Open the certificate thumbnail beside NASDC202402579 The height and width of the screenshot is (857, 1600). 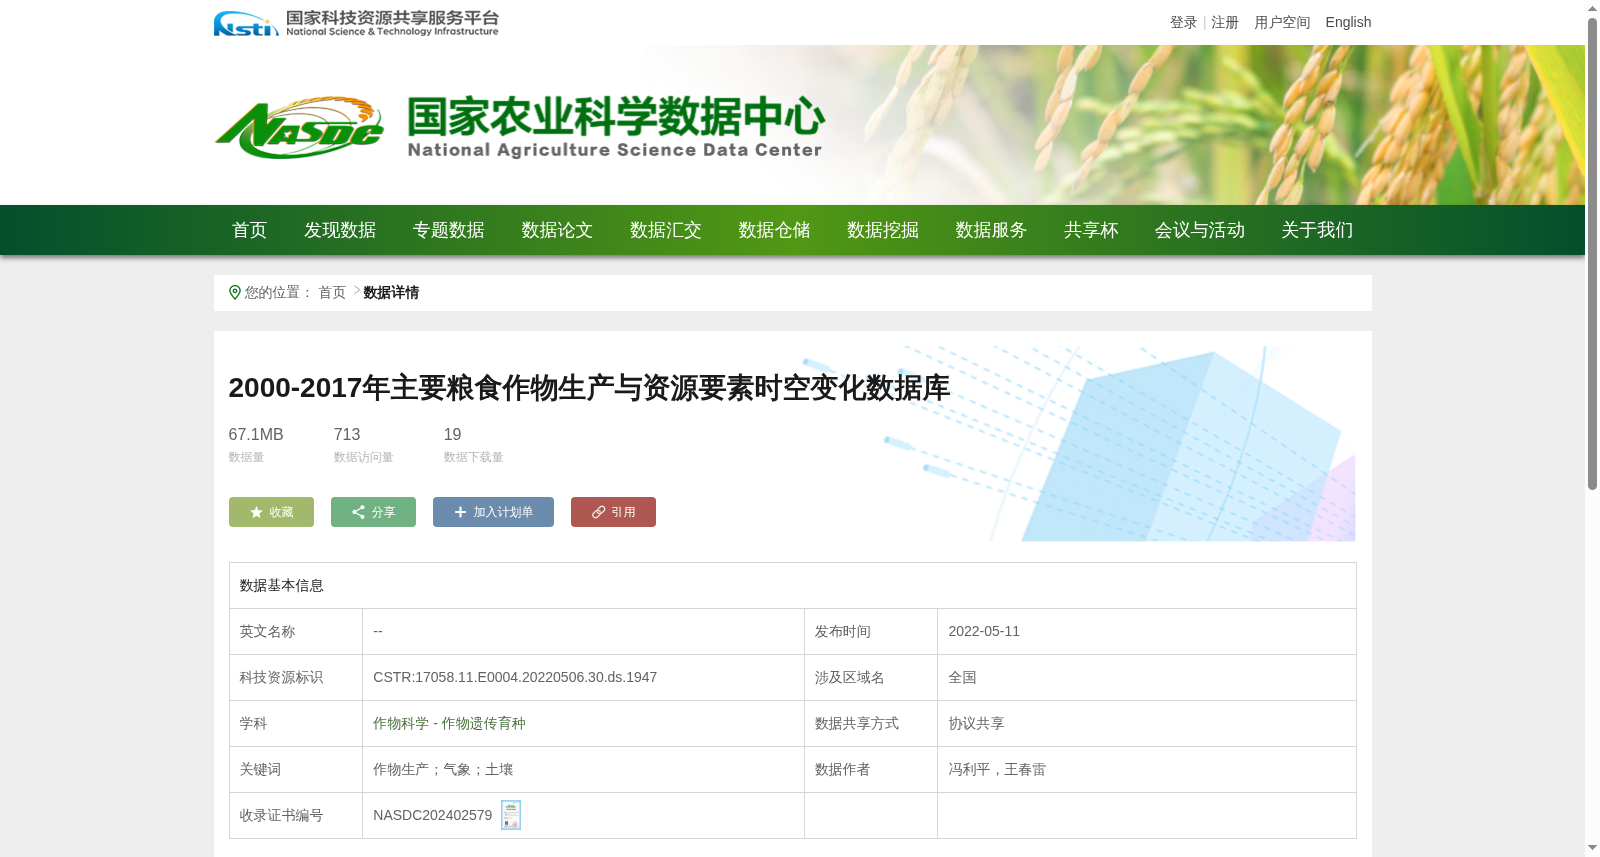pos(511,815)
